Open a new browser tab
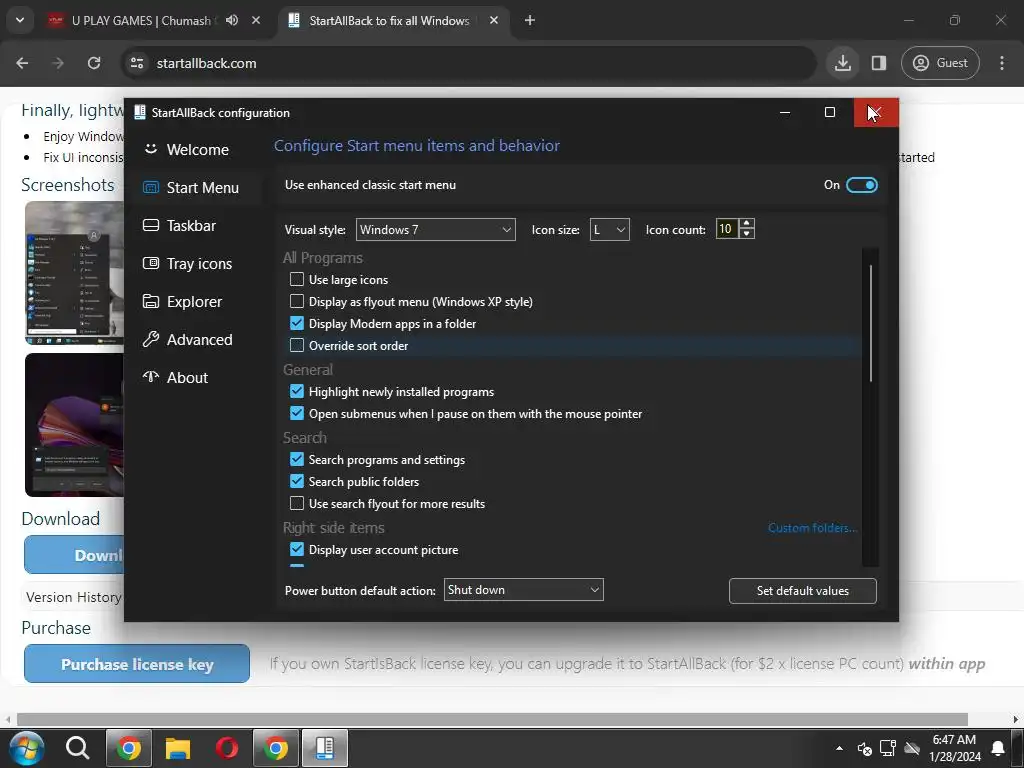Image resolution: width=1024 pixels, height=768 pixels. (x=530, y=20)
